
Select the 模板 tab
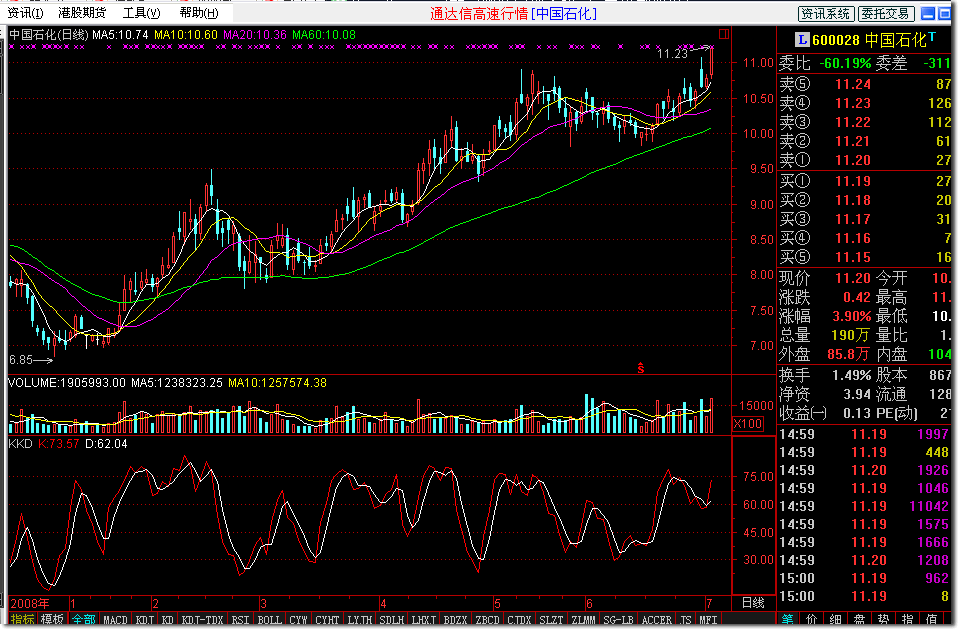[x=52, y=619]
